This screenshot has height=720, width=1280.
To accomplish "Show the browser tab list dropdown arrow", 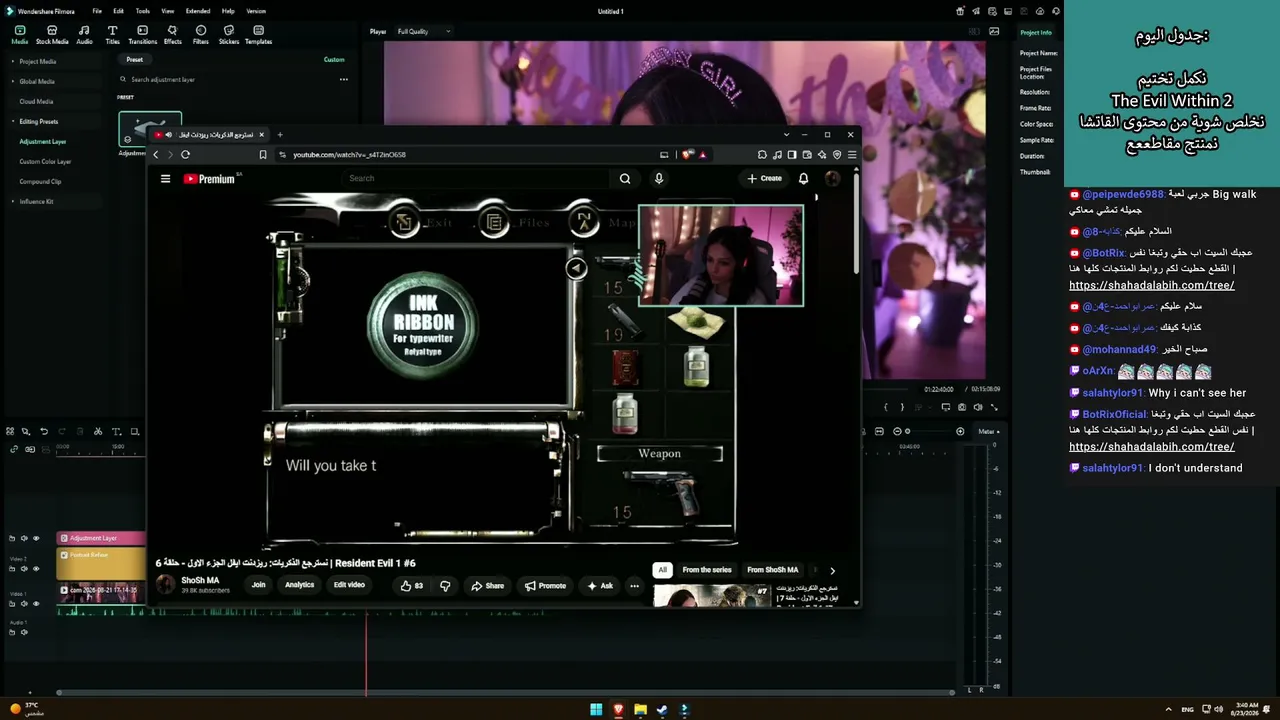I will [786, 135].
